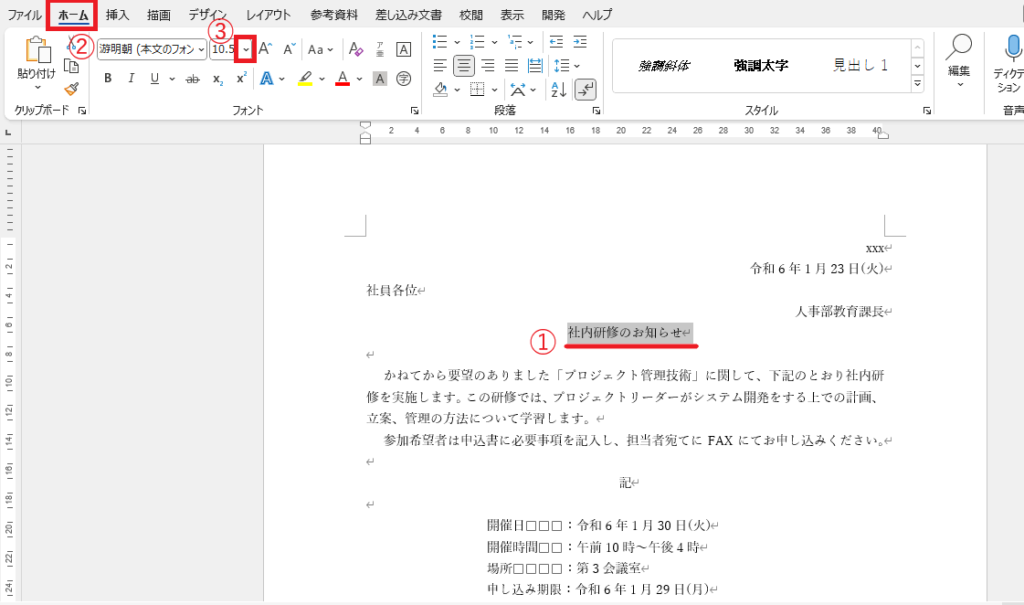1024x605 pixels.
Task: Click the Numbering list icon
Action: 477,42
